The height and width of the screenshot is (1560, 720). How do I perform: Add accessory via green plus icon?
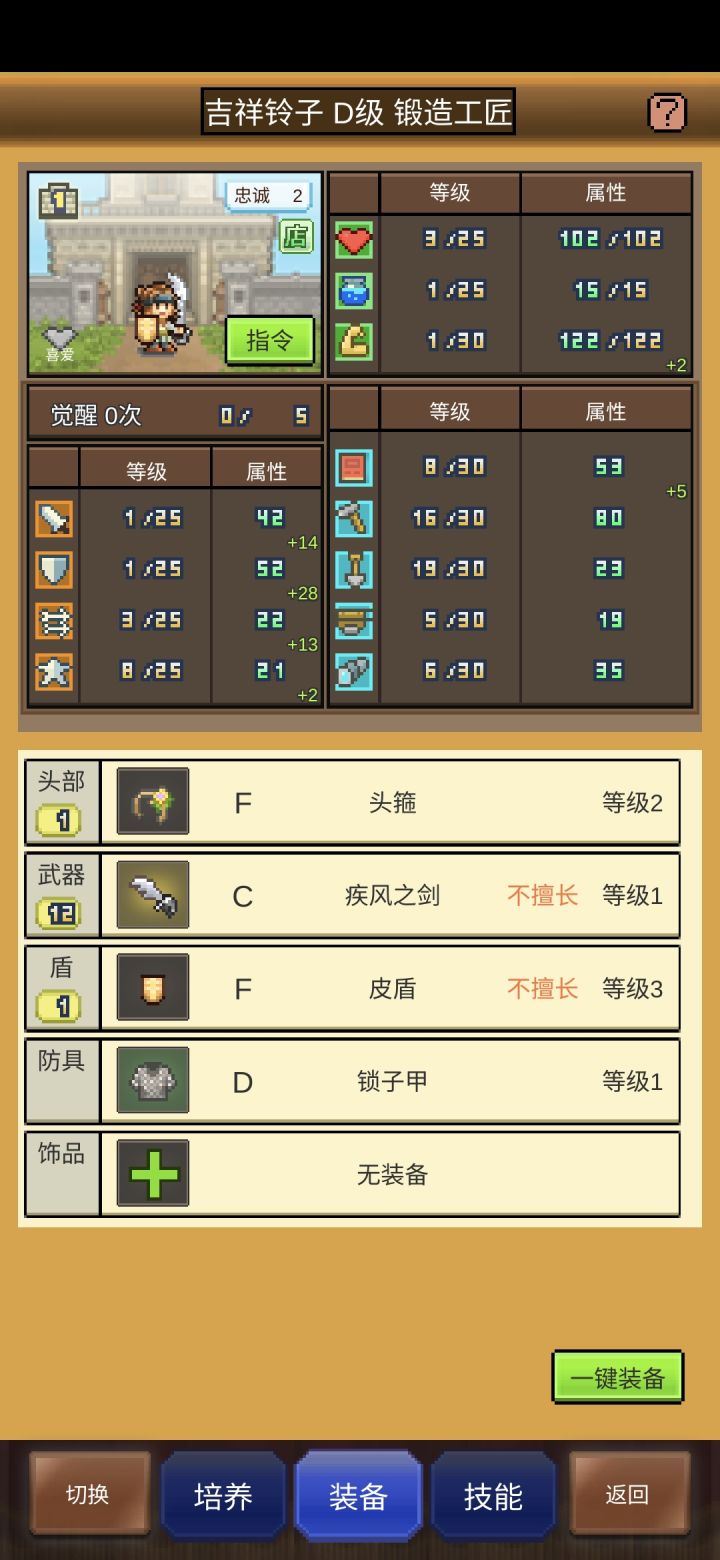pos(153,1173)
